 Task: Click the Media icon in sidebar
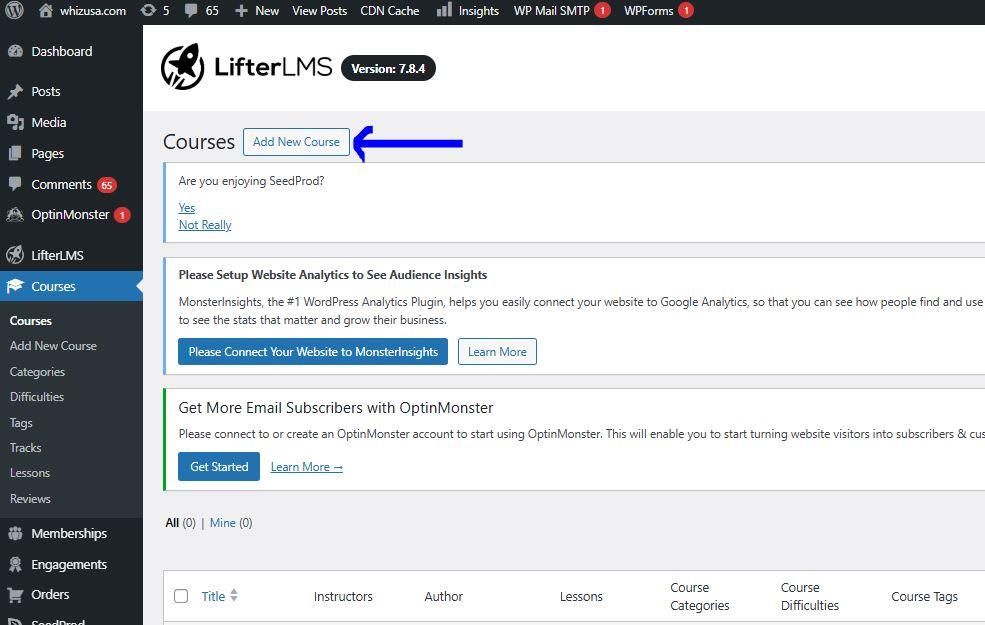pos(15,122)
